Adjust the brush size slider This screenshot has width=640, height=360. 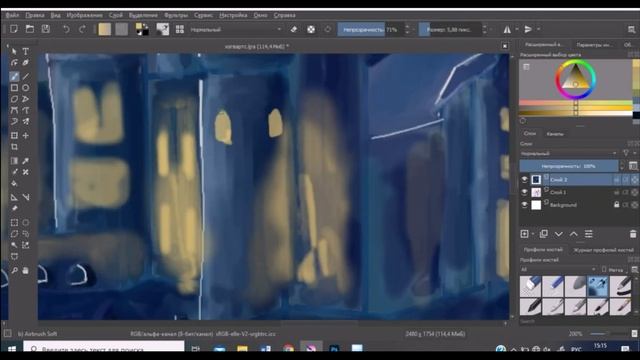coord(450,29)
